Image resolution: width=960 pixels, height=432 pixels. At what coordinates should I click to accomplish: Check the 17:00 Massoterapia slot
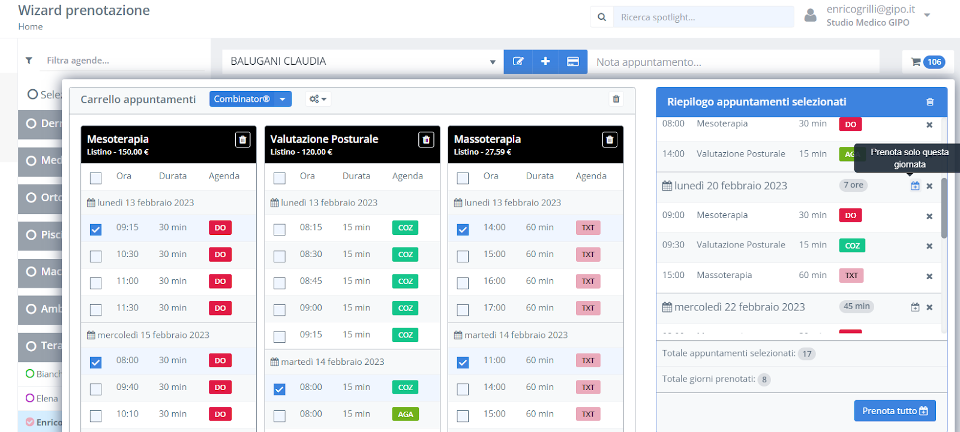click(463, 310)
